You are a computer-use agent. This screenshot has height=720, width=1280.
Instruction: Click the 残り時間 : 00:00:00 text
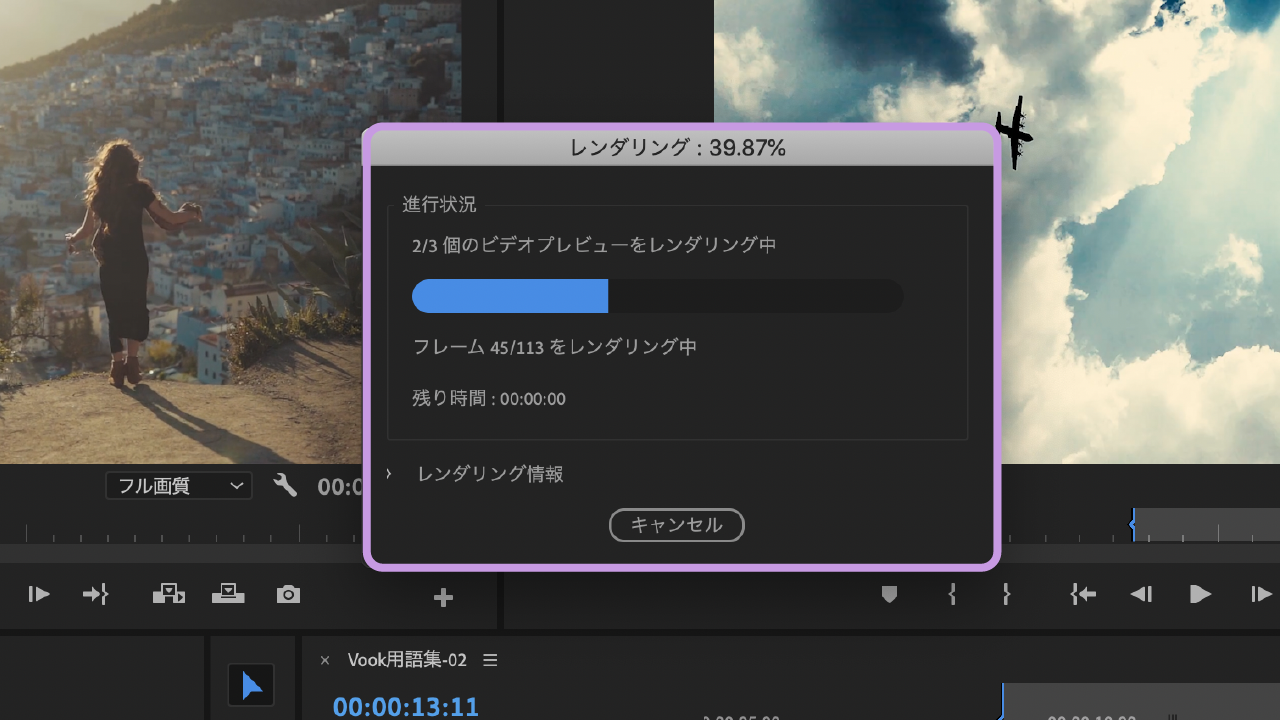(489, 399)
